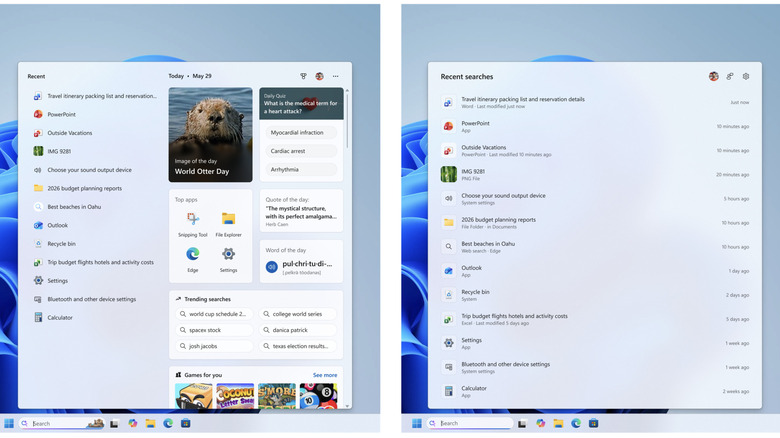Open 'Travel itinerary packing list' in Recent searches panel

[x=595, y=102]
